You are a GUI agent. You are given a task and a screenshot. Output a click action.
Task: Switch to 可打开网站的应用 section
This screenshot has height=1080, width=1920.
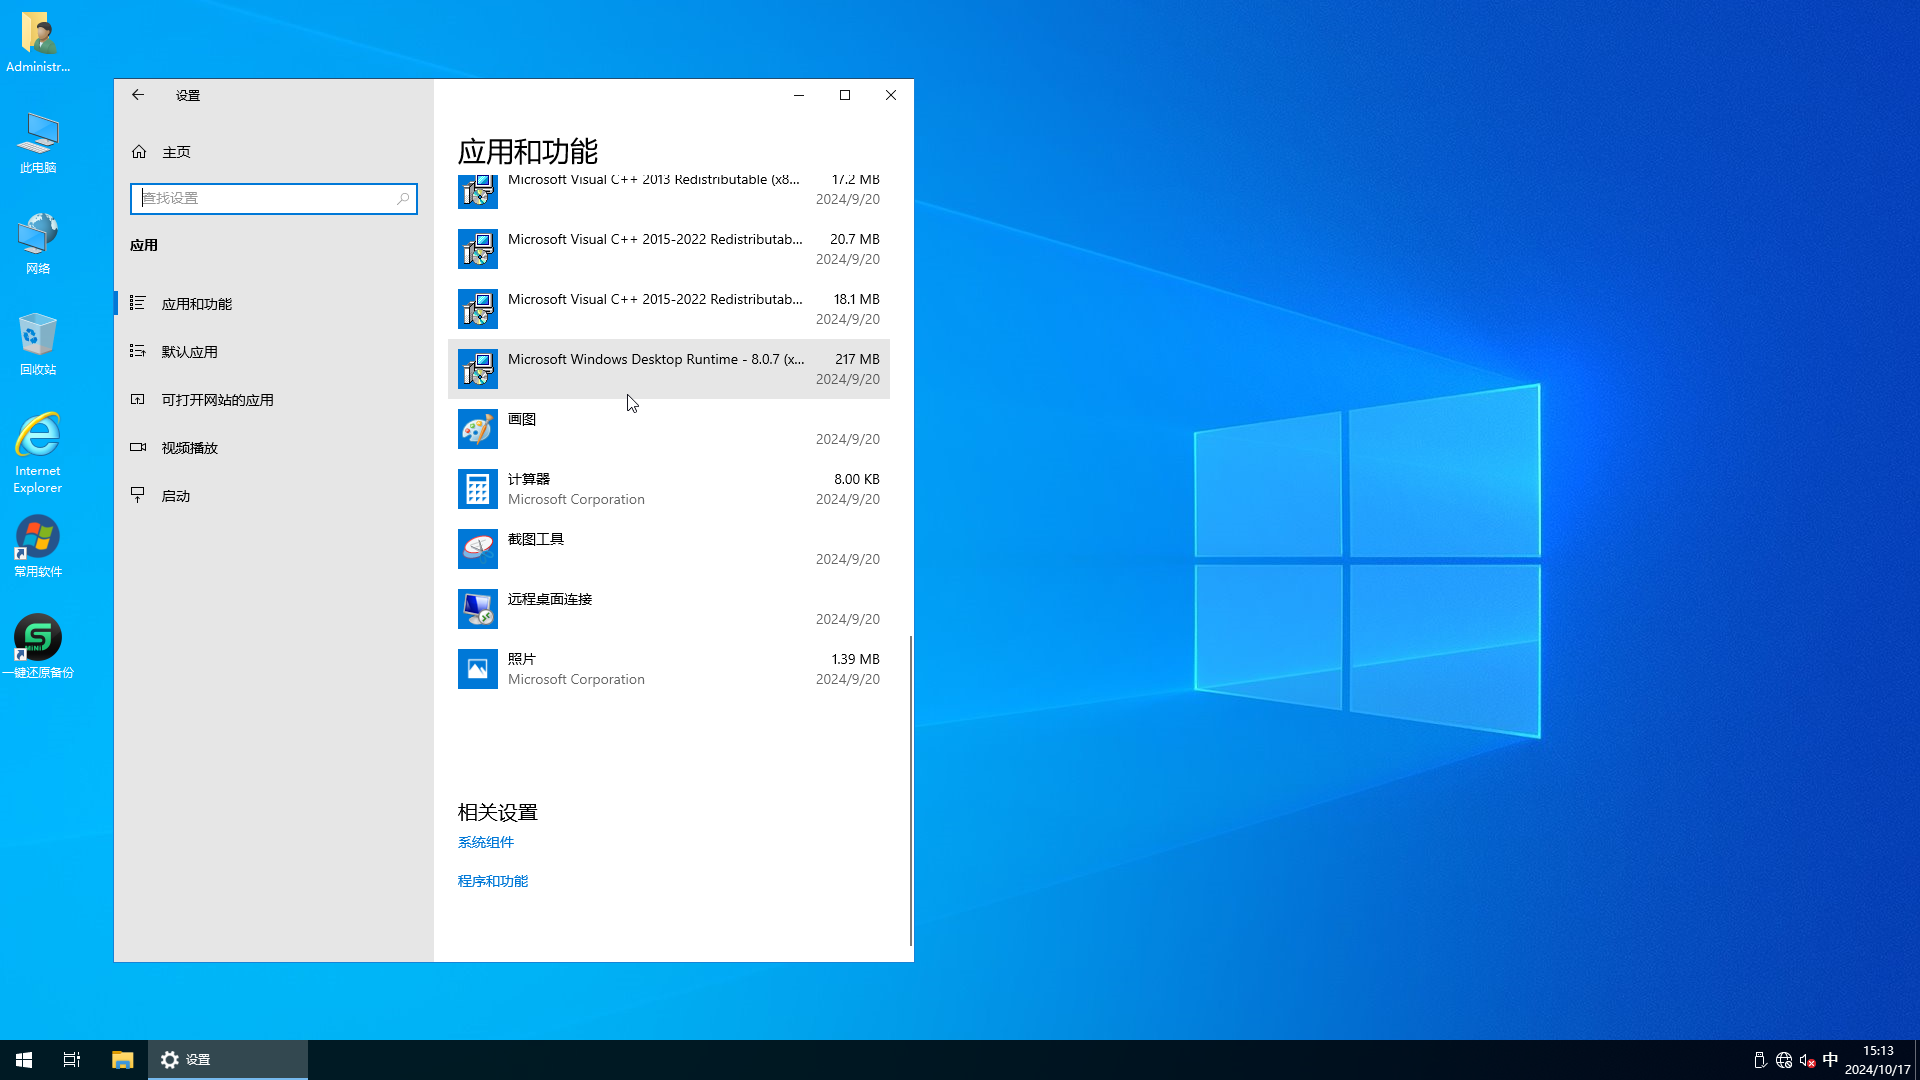tap(274, 399)
